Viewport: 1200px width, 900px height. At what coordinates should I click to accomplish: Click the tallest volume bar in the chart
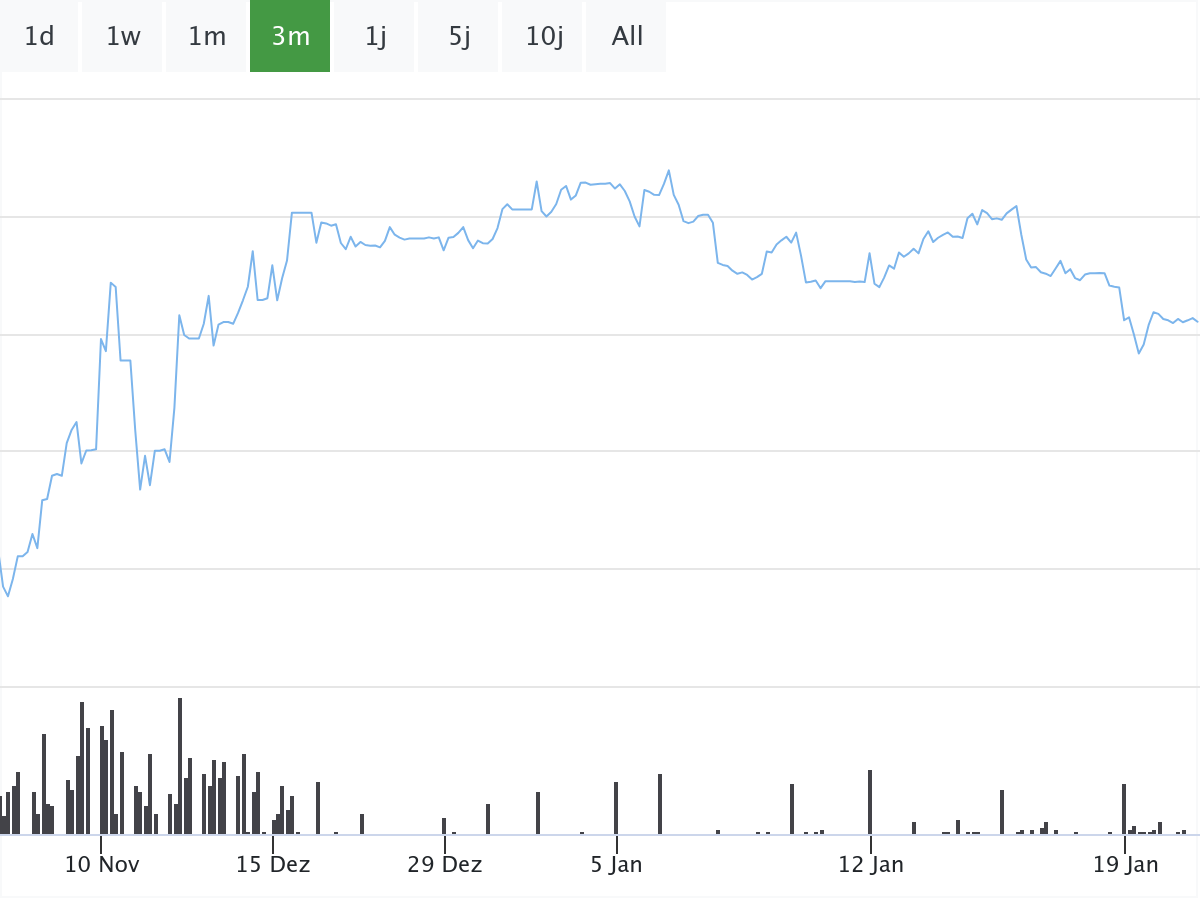pos(180,766)
